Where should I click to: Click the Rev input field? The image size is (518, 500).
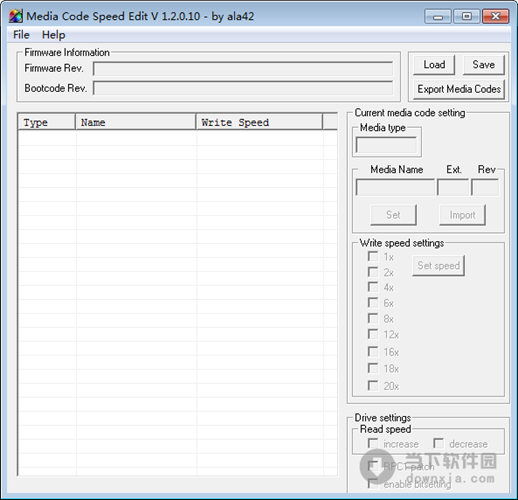485,188
